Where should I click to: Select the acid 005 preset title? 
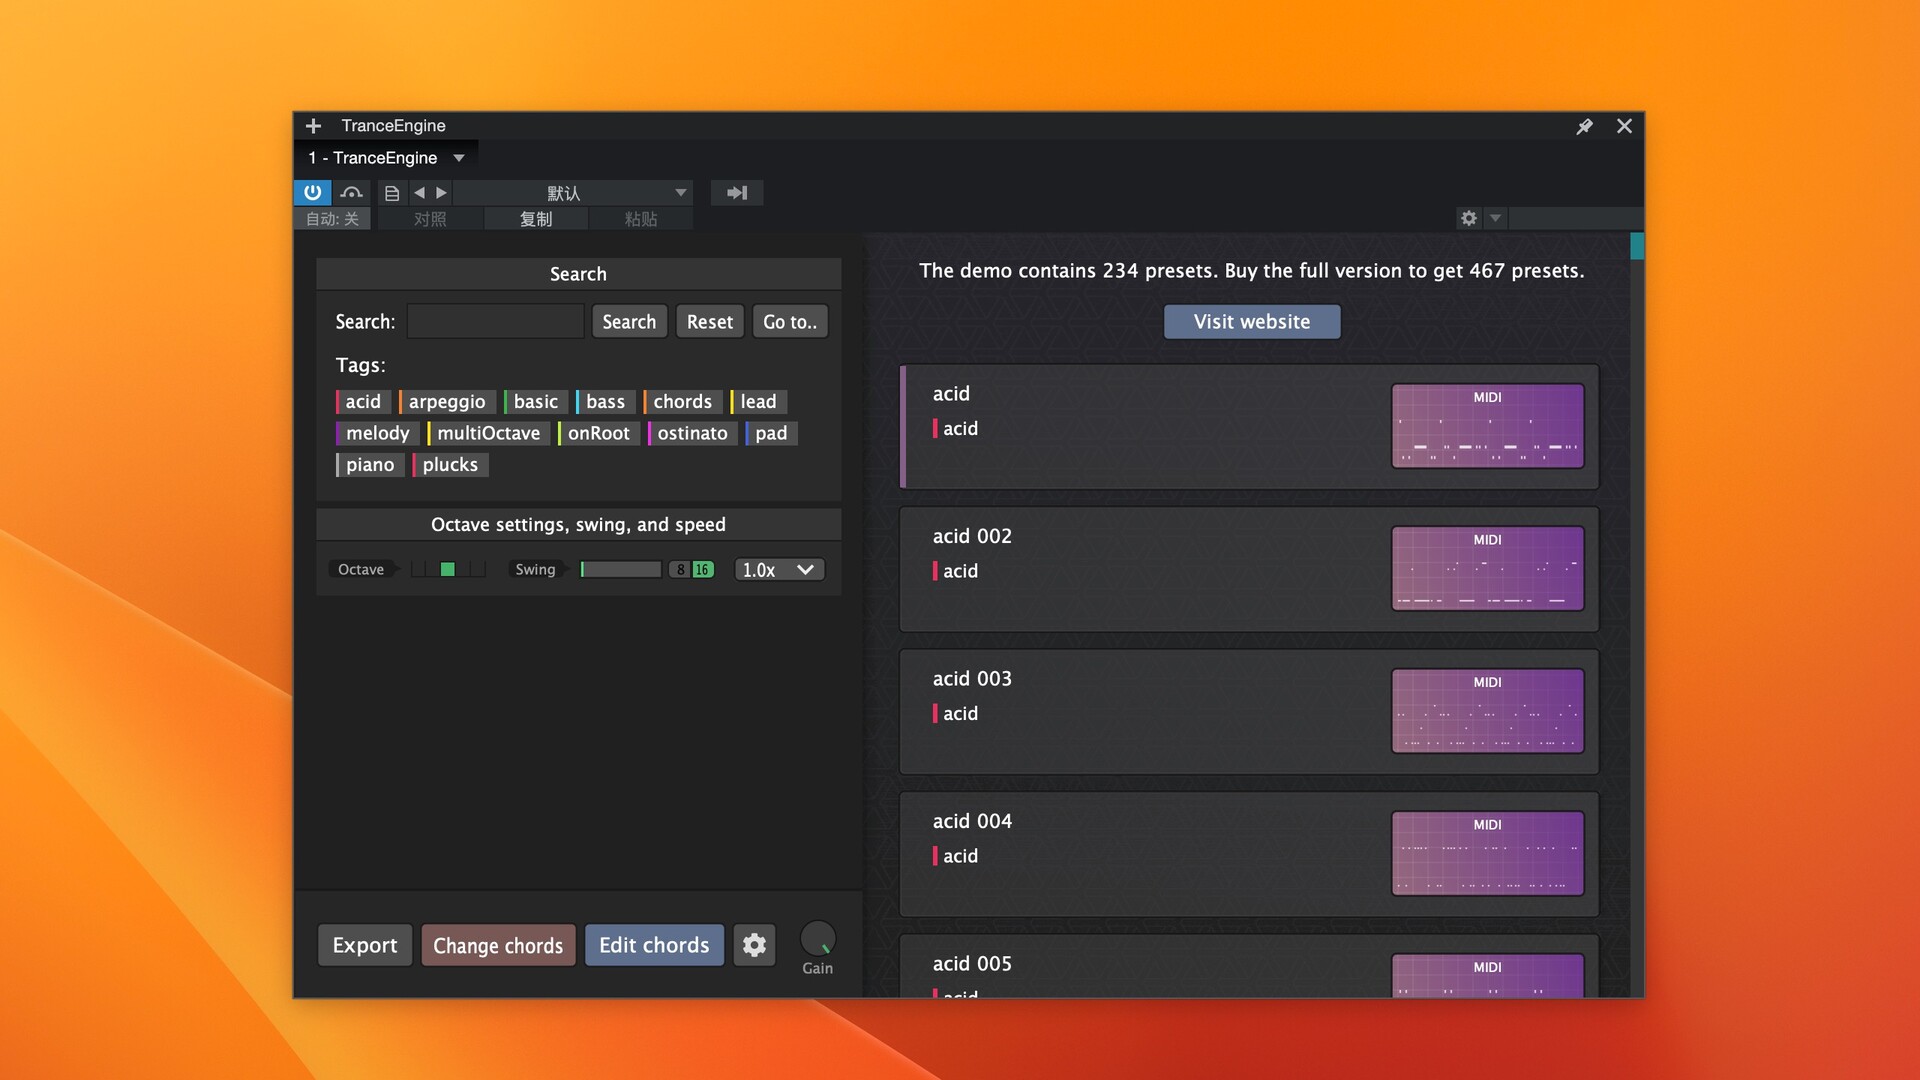pyautogui.click(x=972, y=964)
